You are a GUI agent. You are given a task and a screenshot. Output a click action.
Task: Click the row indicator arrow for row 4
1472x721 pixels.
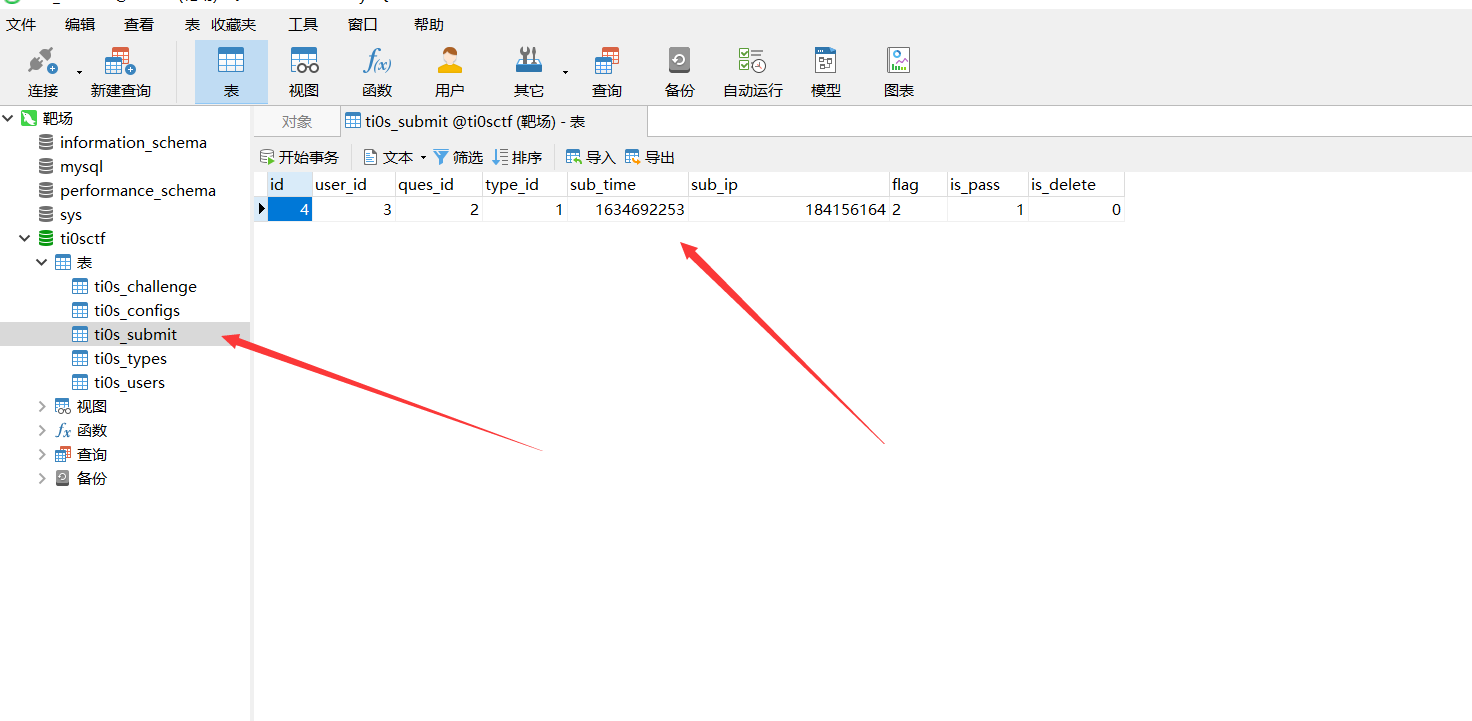(x=261, y=209)
